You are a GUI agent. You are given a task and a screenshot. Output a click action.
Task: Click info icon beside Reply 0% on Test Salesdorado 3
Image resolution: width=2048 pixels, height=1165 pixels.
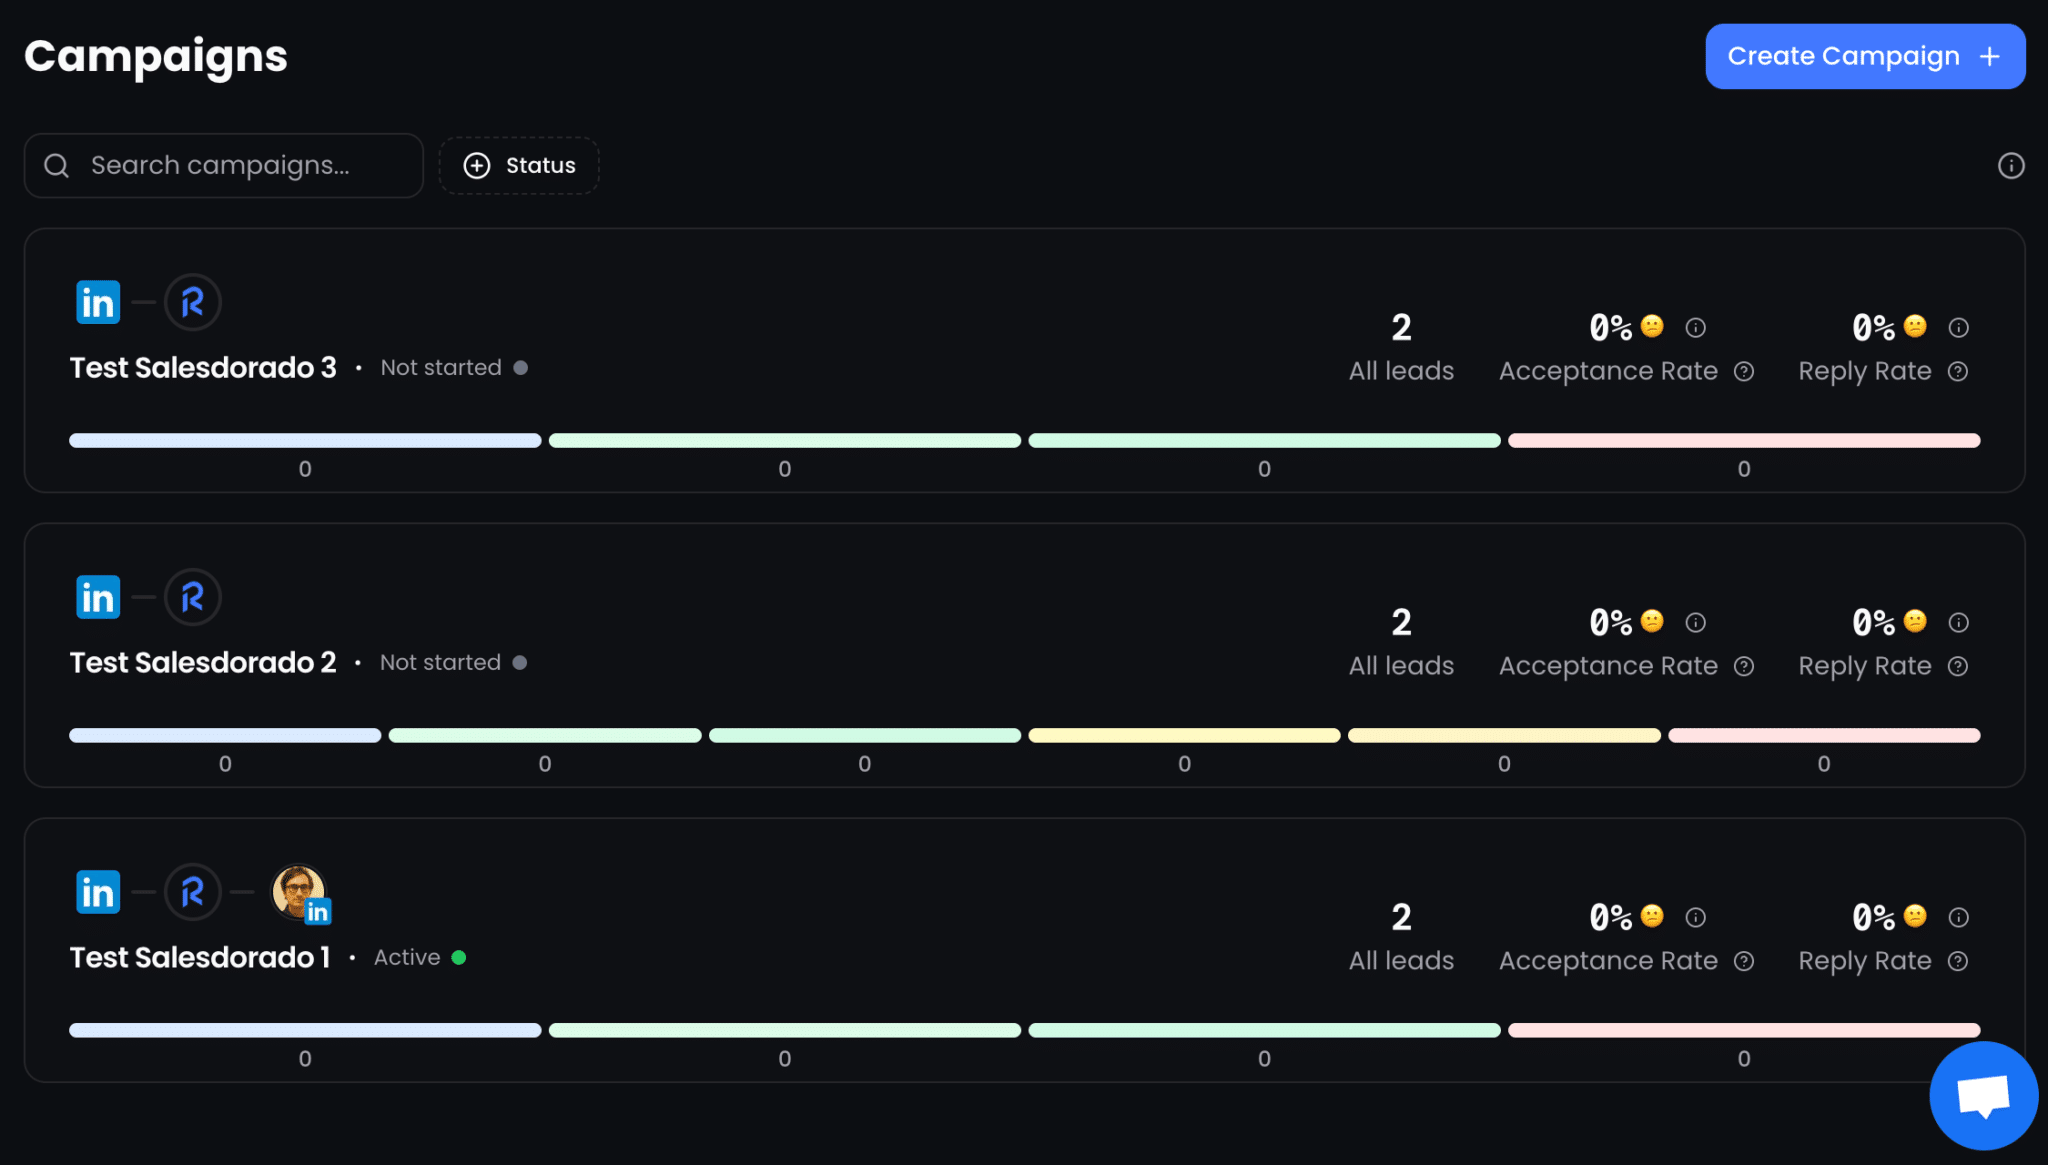coord(1958,327)
